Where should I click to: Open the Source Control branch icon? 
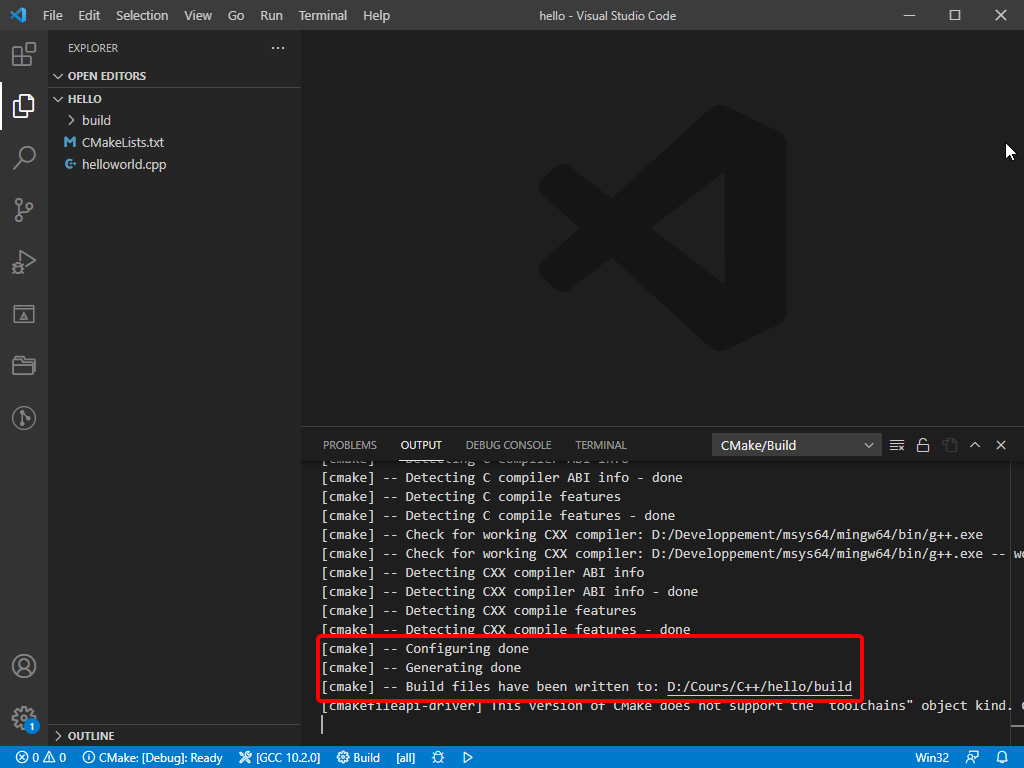[x=24, y=210]
